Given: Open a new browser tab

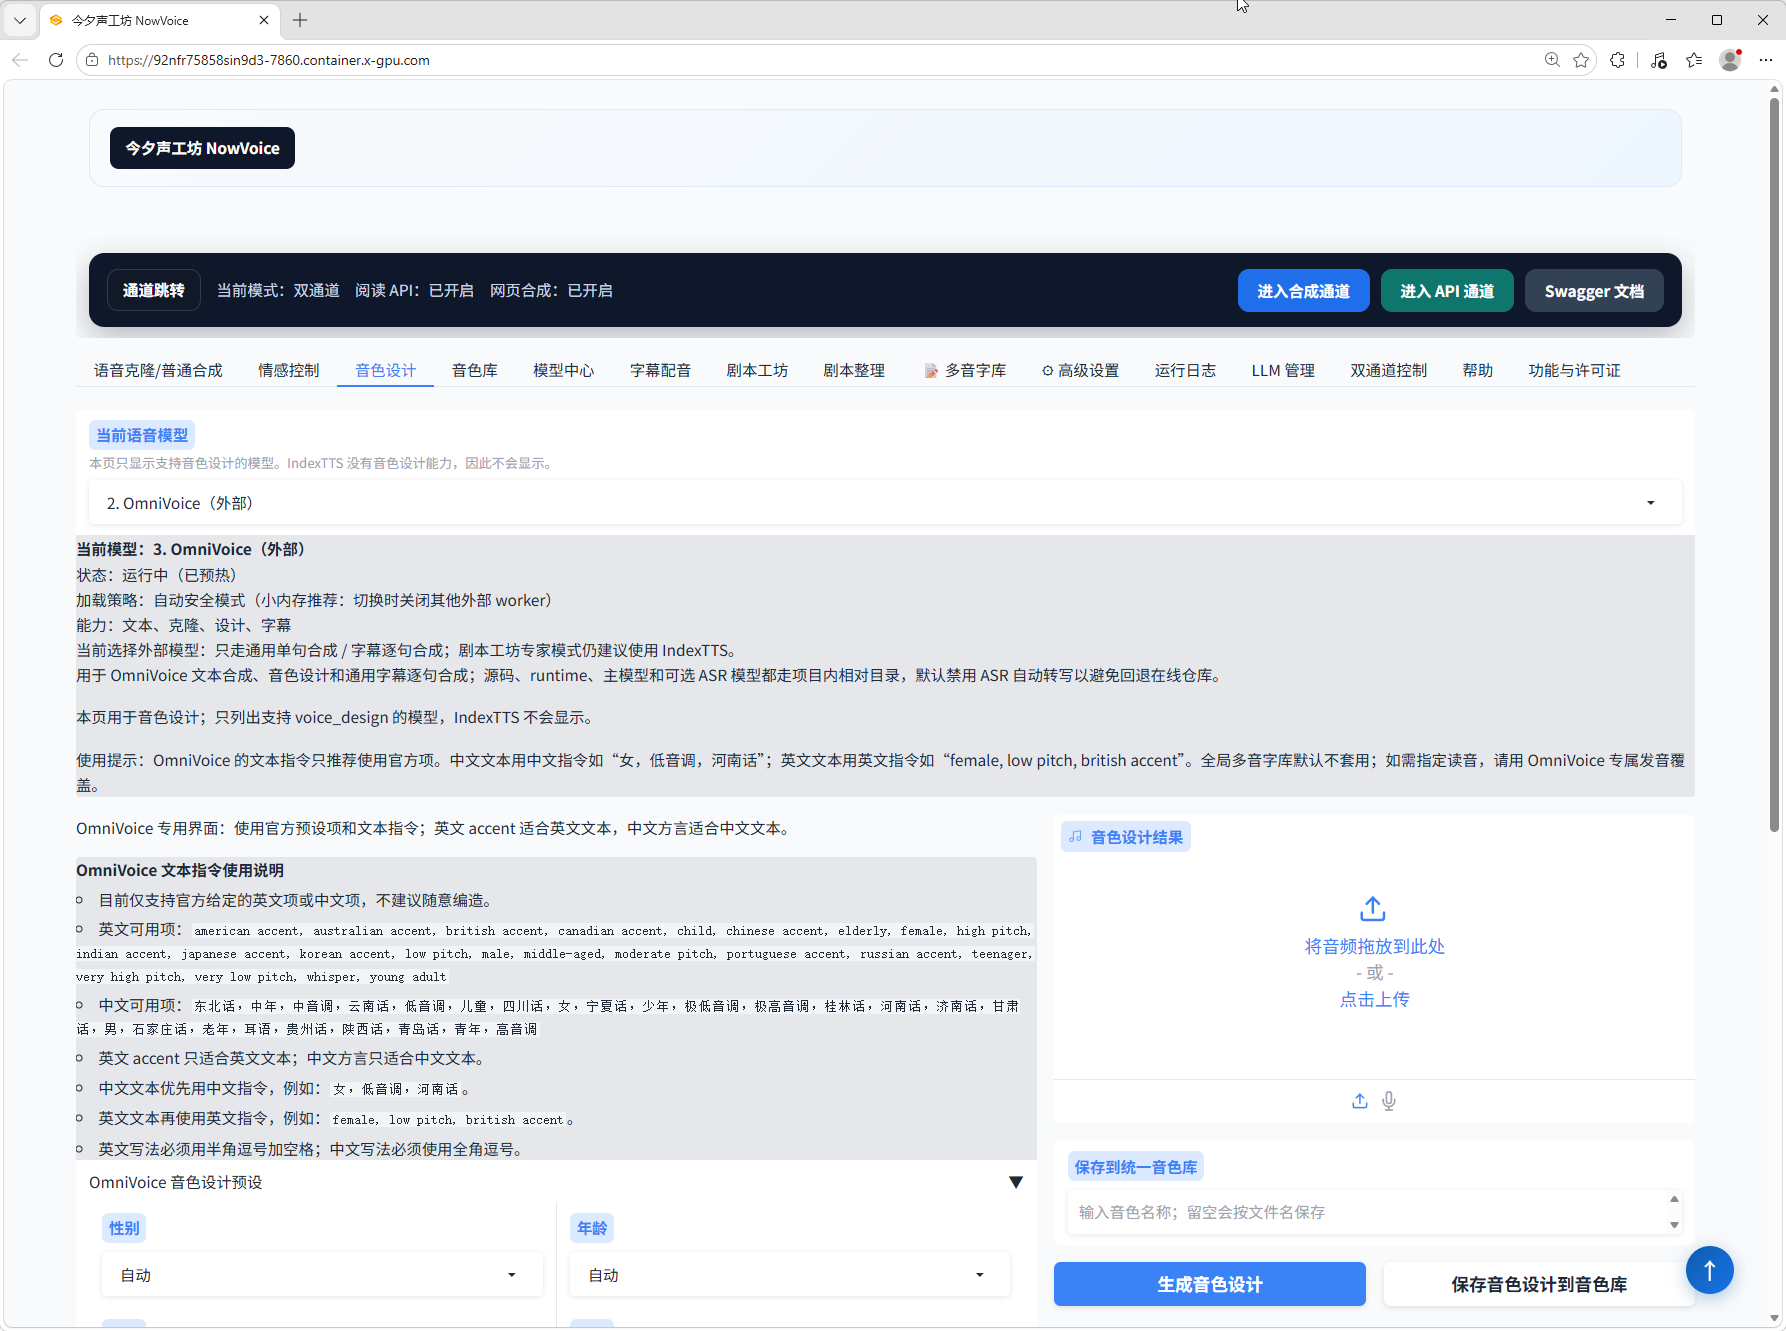Looking at the screenshot, I should pyautogui.click(x=300, y=20).
